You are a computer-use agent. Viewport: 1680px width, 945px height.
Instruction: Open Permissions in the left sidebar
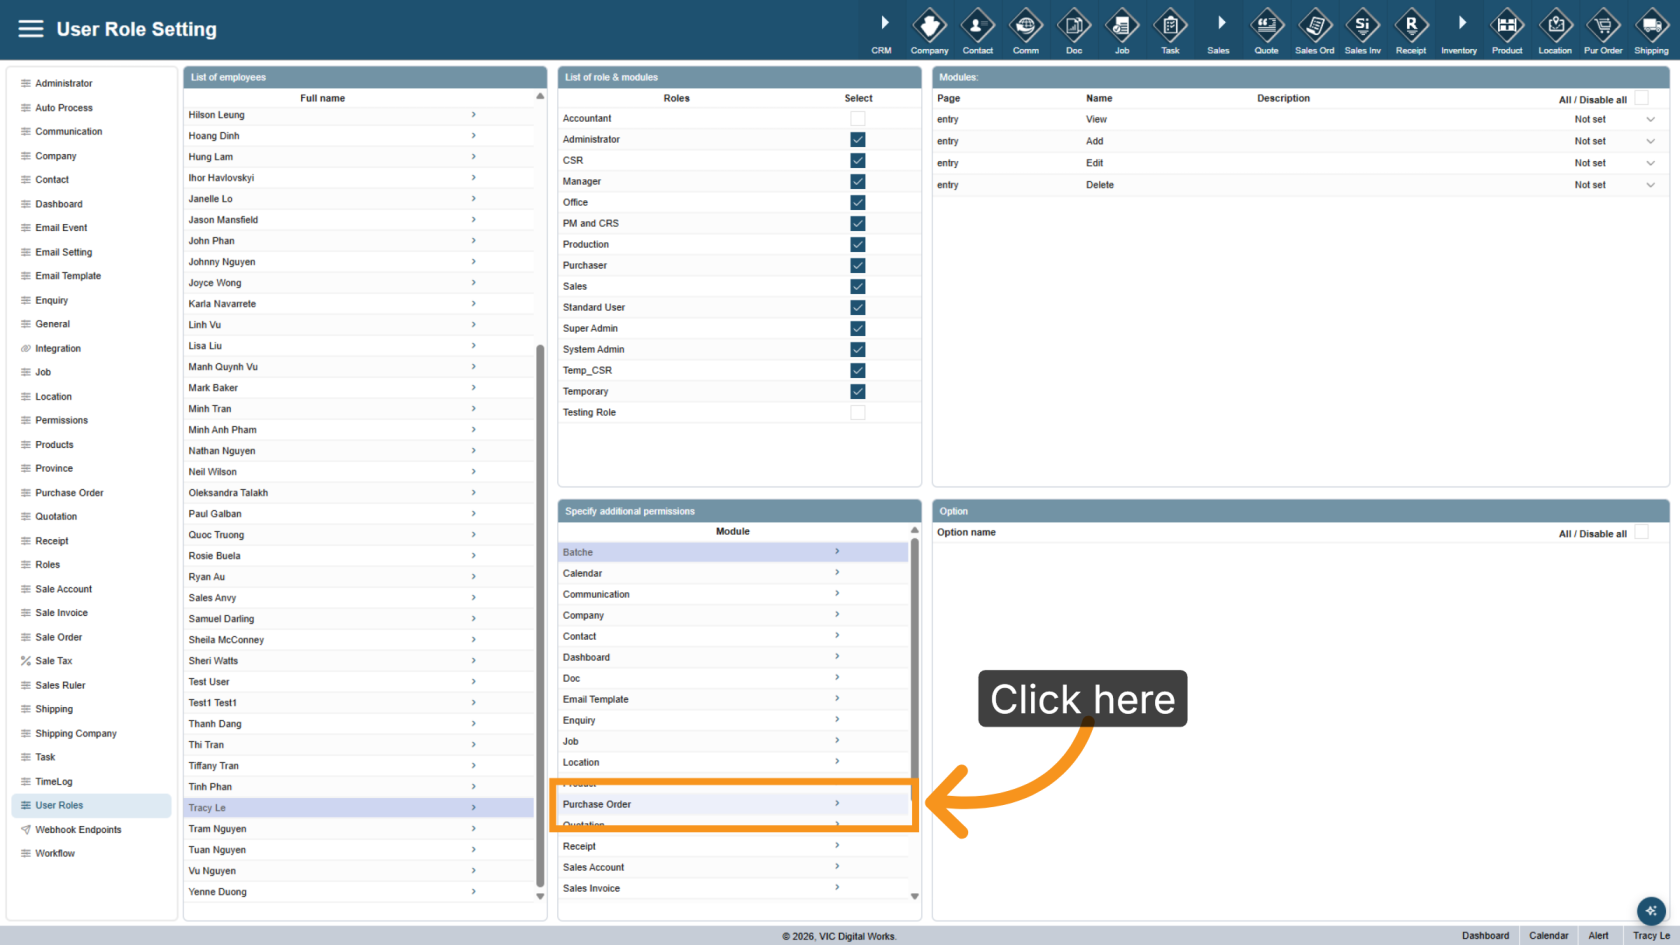pyautogui.click(x=61, y=420)
